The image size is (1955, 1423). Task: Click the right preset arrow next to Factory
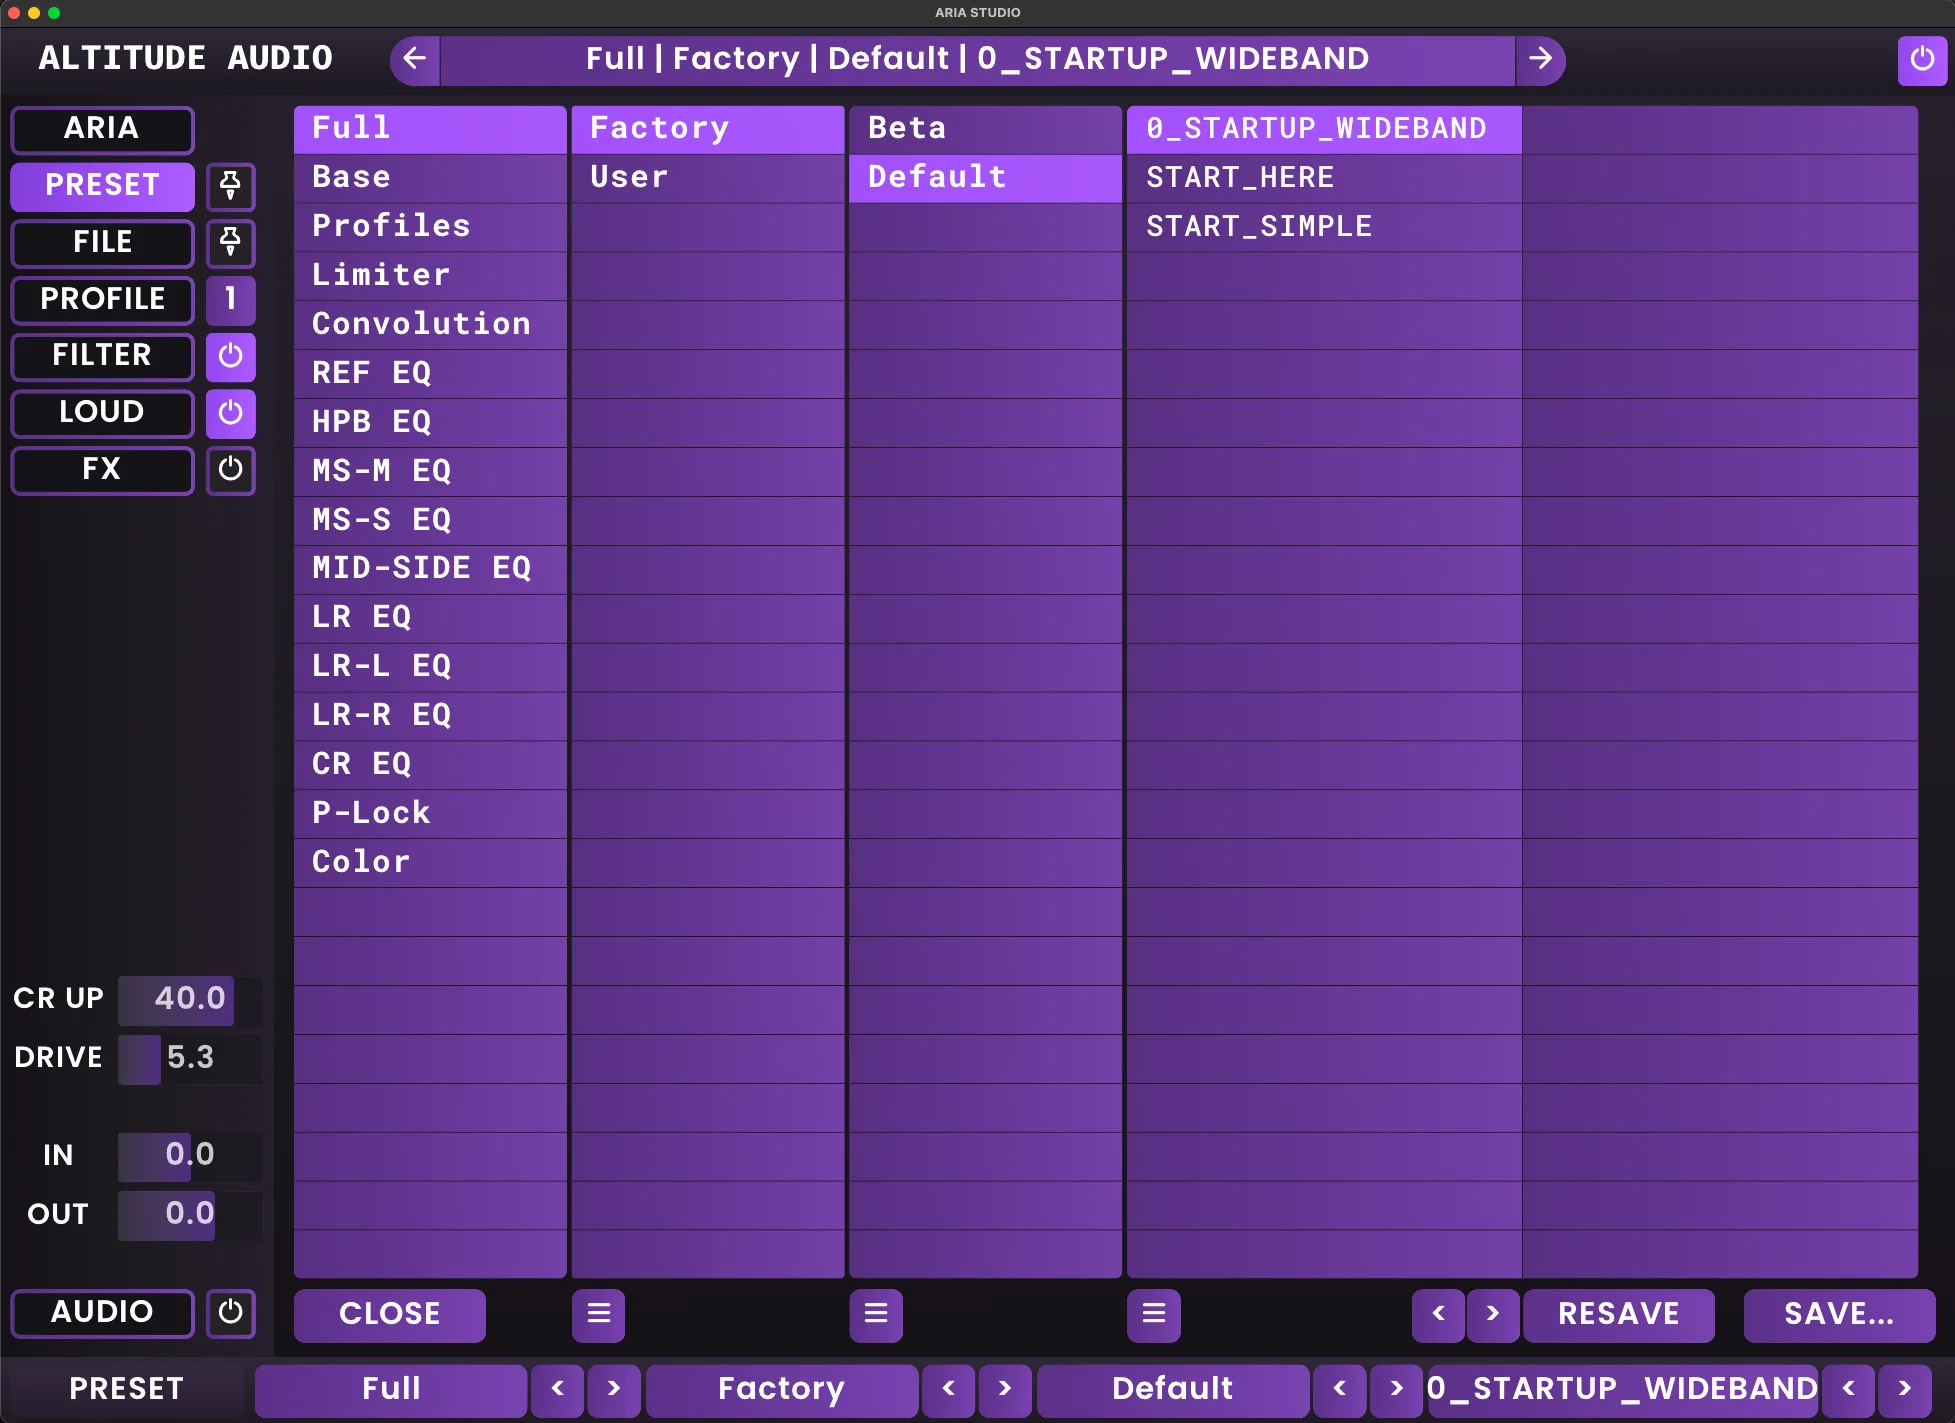(x=1006, y=1390)
